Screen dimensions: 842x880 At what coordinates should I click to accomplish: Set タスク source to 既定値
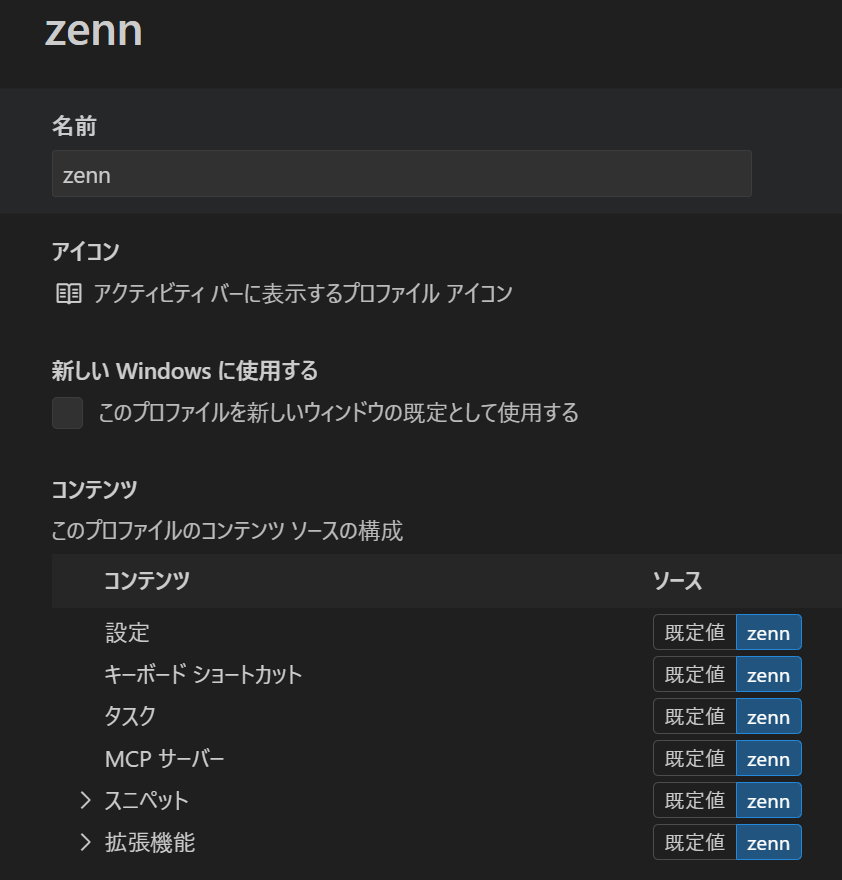[694, 716]
